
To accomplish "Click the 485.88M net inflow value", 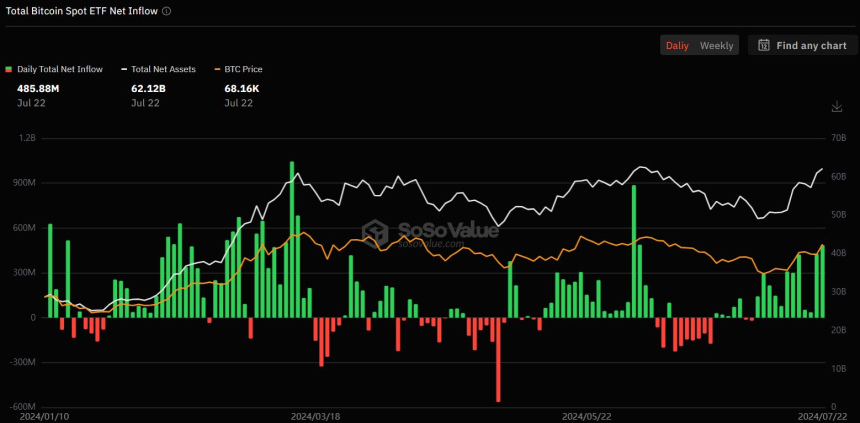I will [38, 89].
